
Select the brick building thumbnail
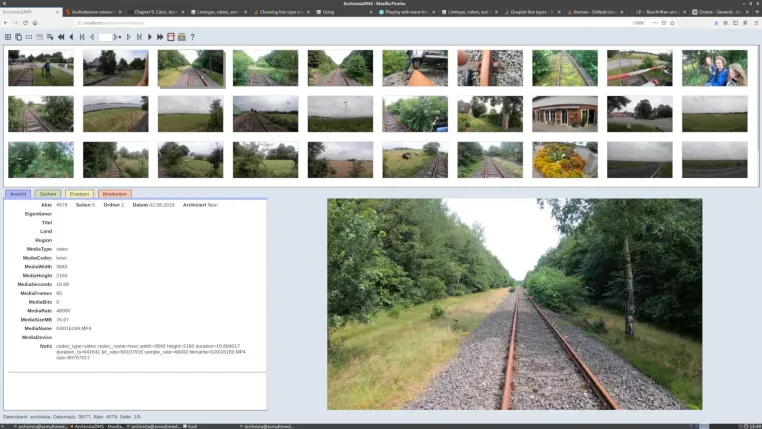pyautogui.click(x=565, y=114)
